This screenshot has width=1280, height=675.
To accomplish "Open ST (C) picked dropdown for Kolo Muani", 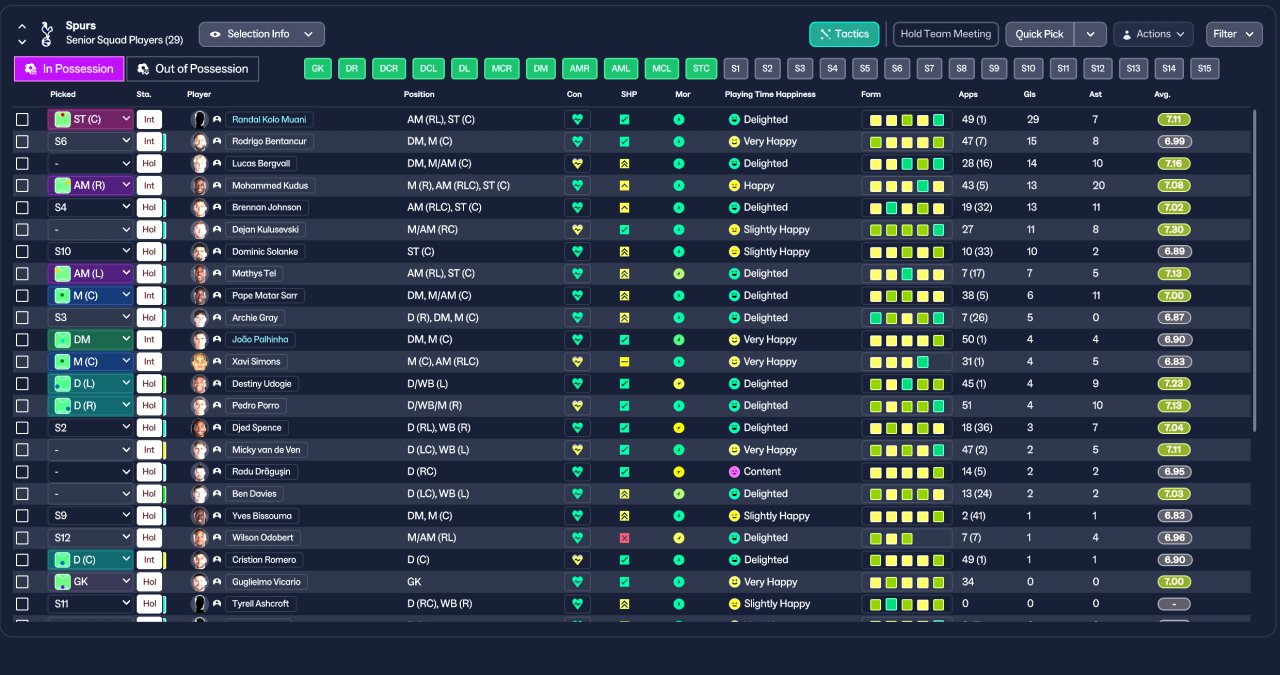I will [x=91, y=120].
